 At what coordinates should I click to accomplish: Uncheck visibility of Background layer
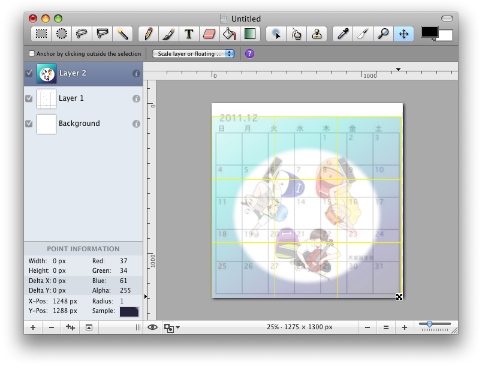[29, 124]
